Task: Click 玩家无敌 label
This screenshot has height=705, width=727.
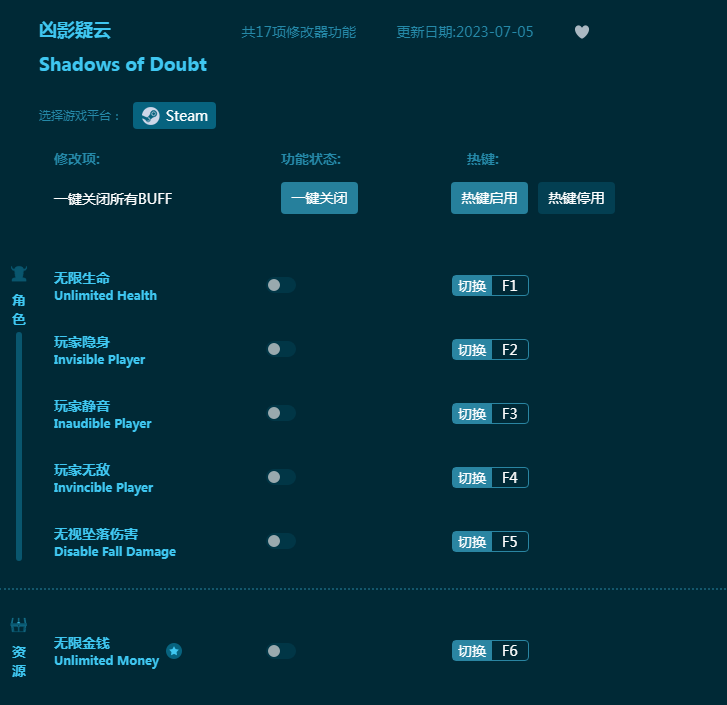Action: coord(82,470)
